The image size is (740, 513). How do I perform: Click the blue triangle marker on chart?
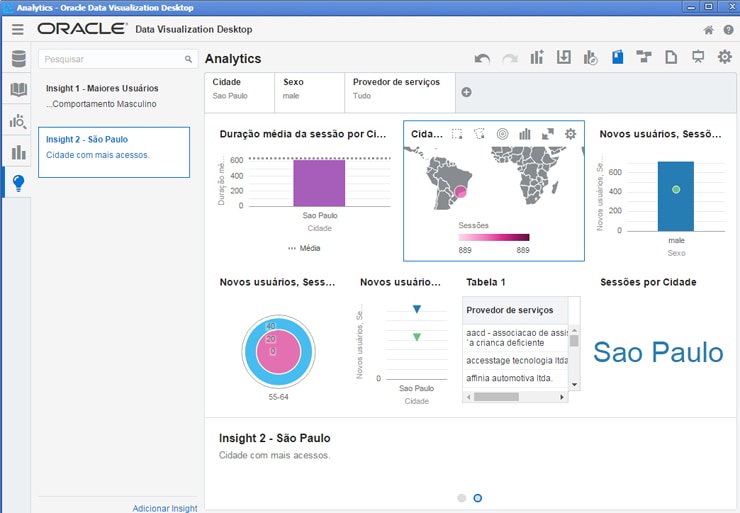[x=417, y=309]
